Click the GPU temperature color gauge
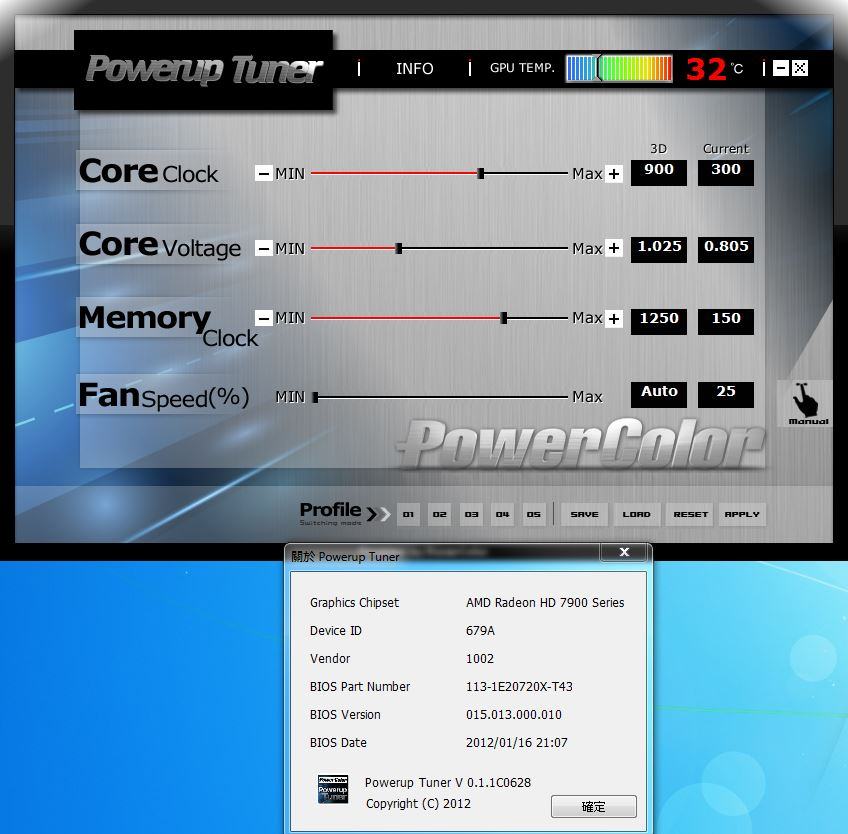This screenshot has width=848, height=834. (x=619, y=69)
